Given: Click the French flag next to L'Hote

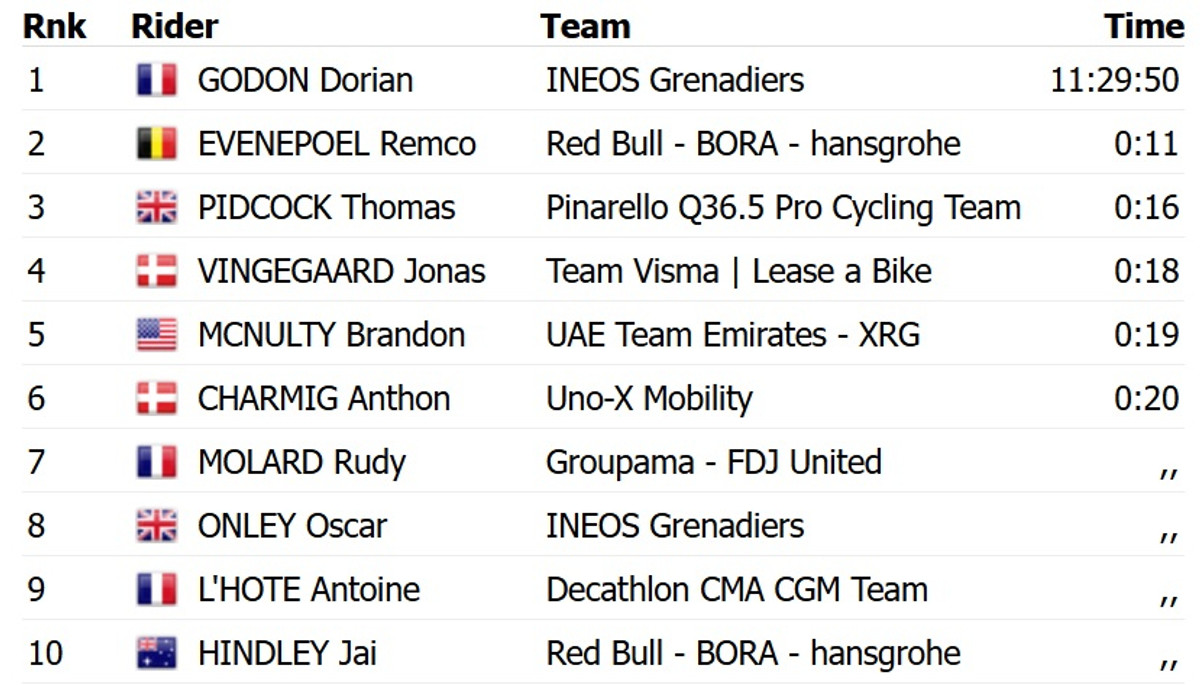Looking at the screenshot, I should click(156, 590).
